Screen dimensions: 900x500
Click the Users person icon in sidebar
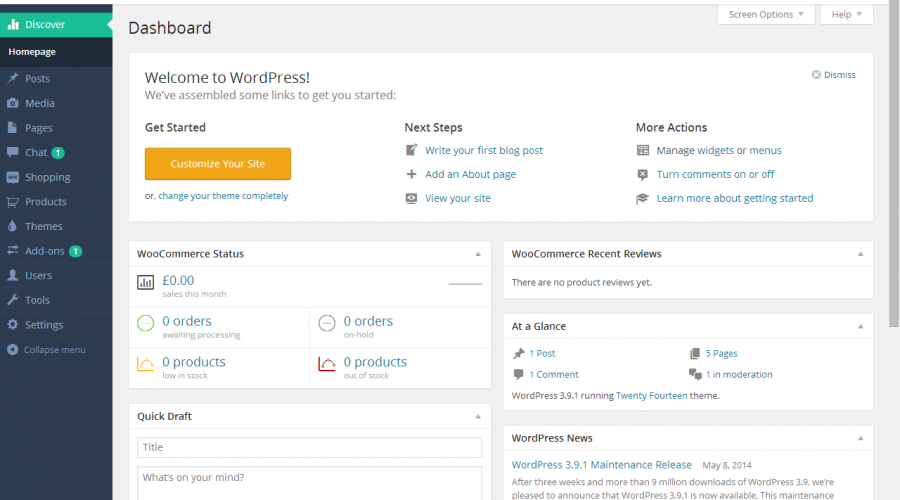click(13, 275)
